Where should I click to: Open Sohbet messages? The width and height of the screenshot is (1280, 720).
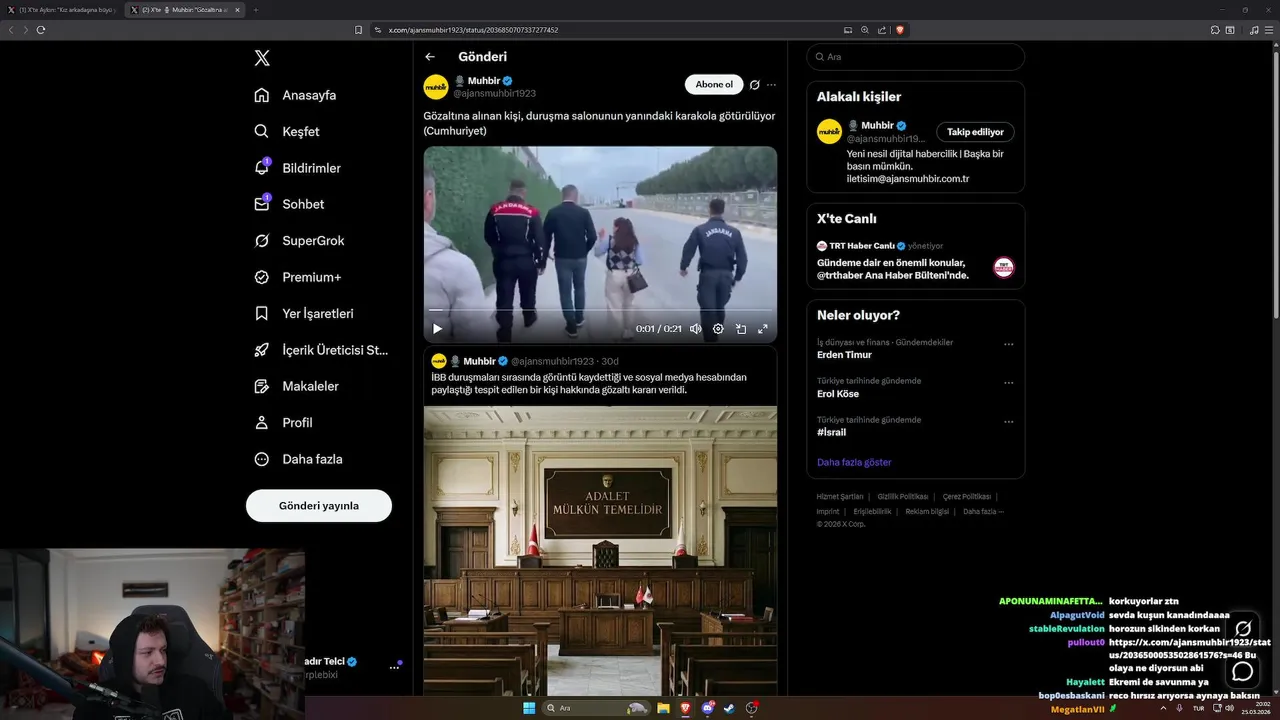pyautogui.click(x=290, y=204)
